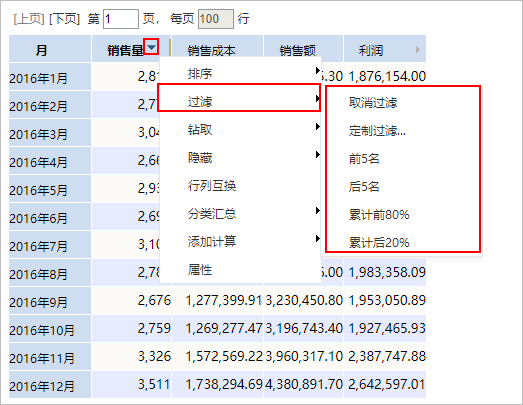Choose 属性 in the context menu

click(240, 270)
